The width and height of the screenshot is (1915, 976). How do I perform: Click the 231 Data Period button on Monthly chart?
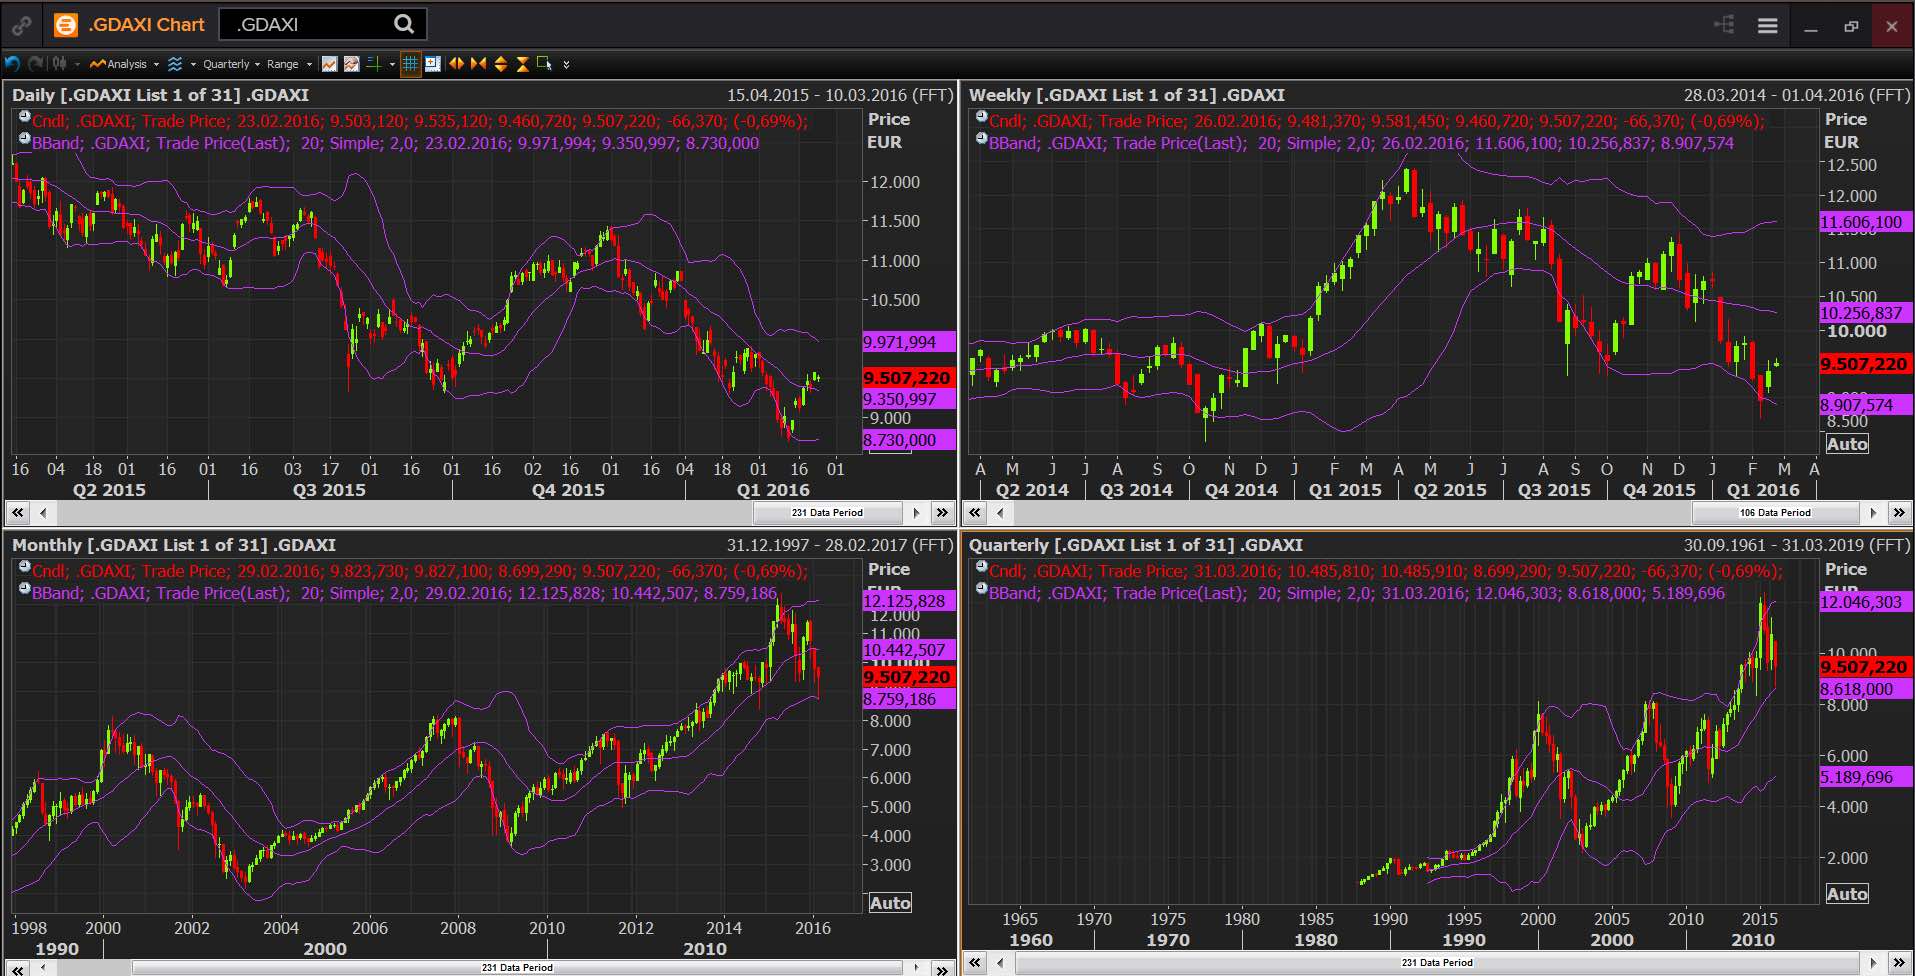coord(518,966)
